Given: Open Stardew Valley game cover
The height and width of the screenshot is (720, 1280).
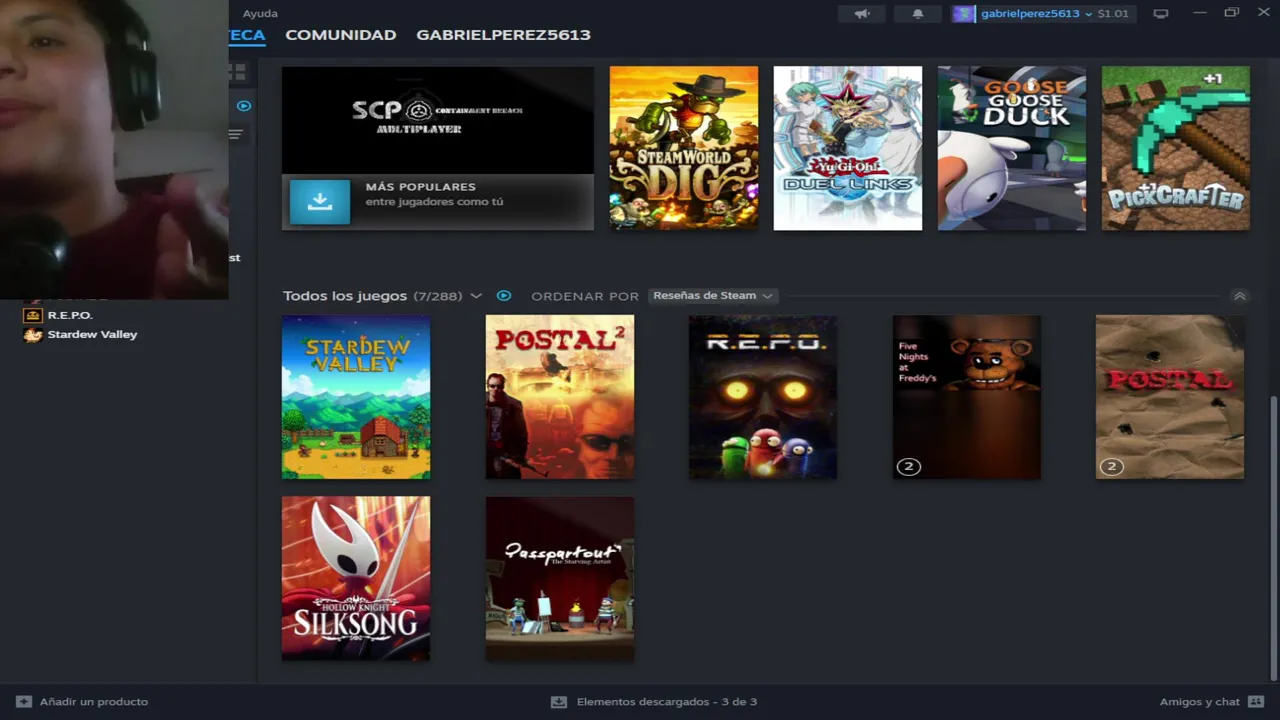Looking at the screenshot, I should click(x=356, y=397).
